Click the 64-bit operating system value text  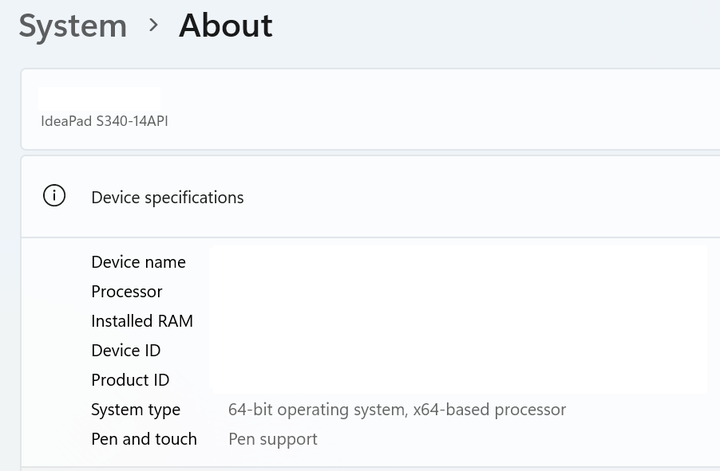click(x=397, y=410)
